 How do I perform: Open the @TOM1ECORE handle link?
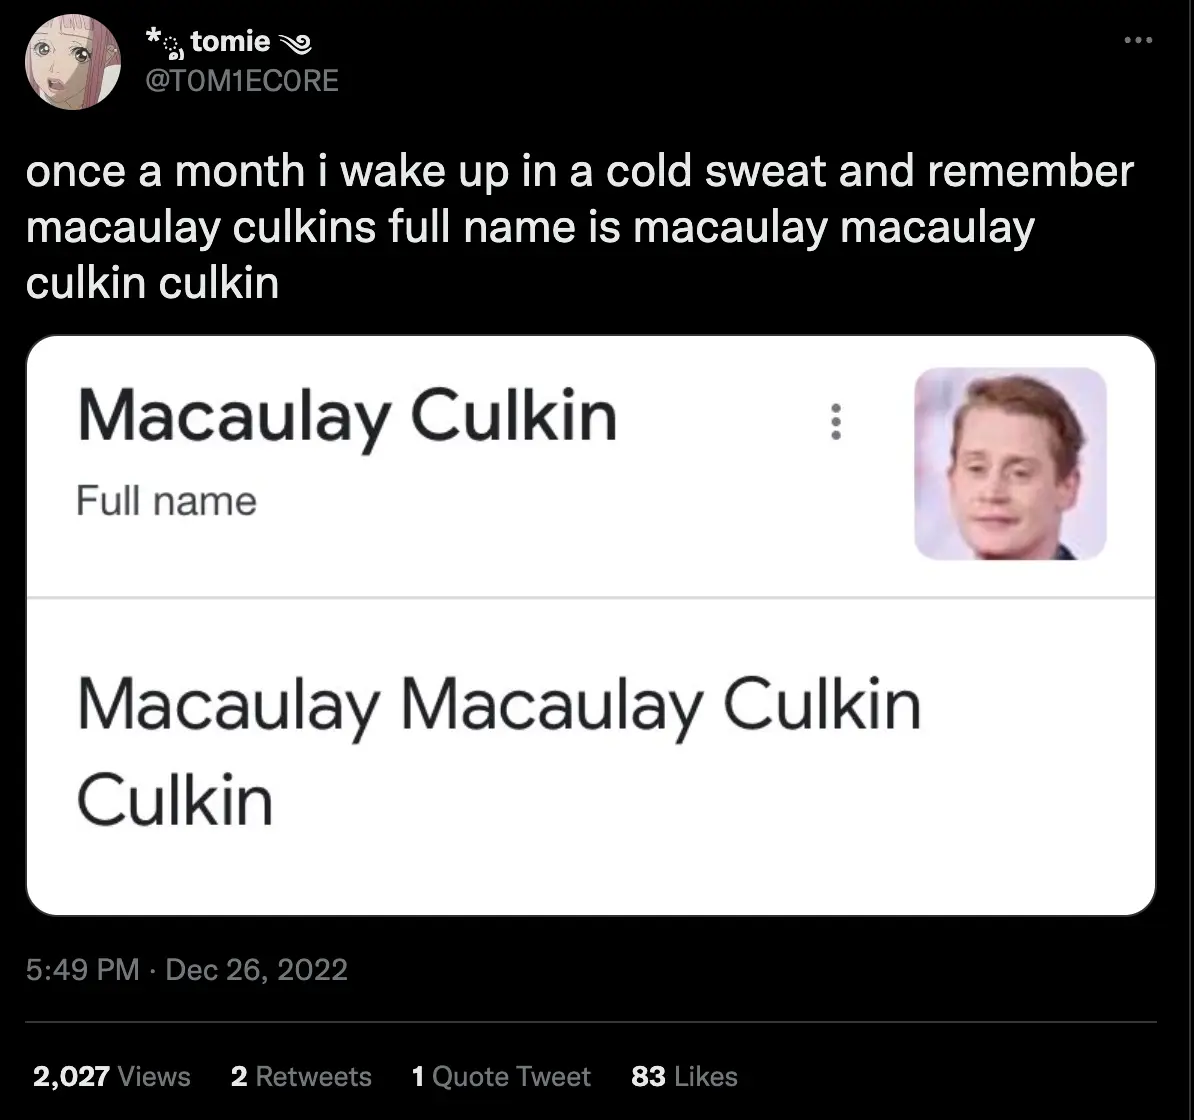click(x=242, y=80)
